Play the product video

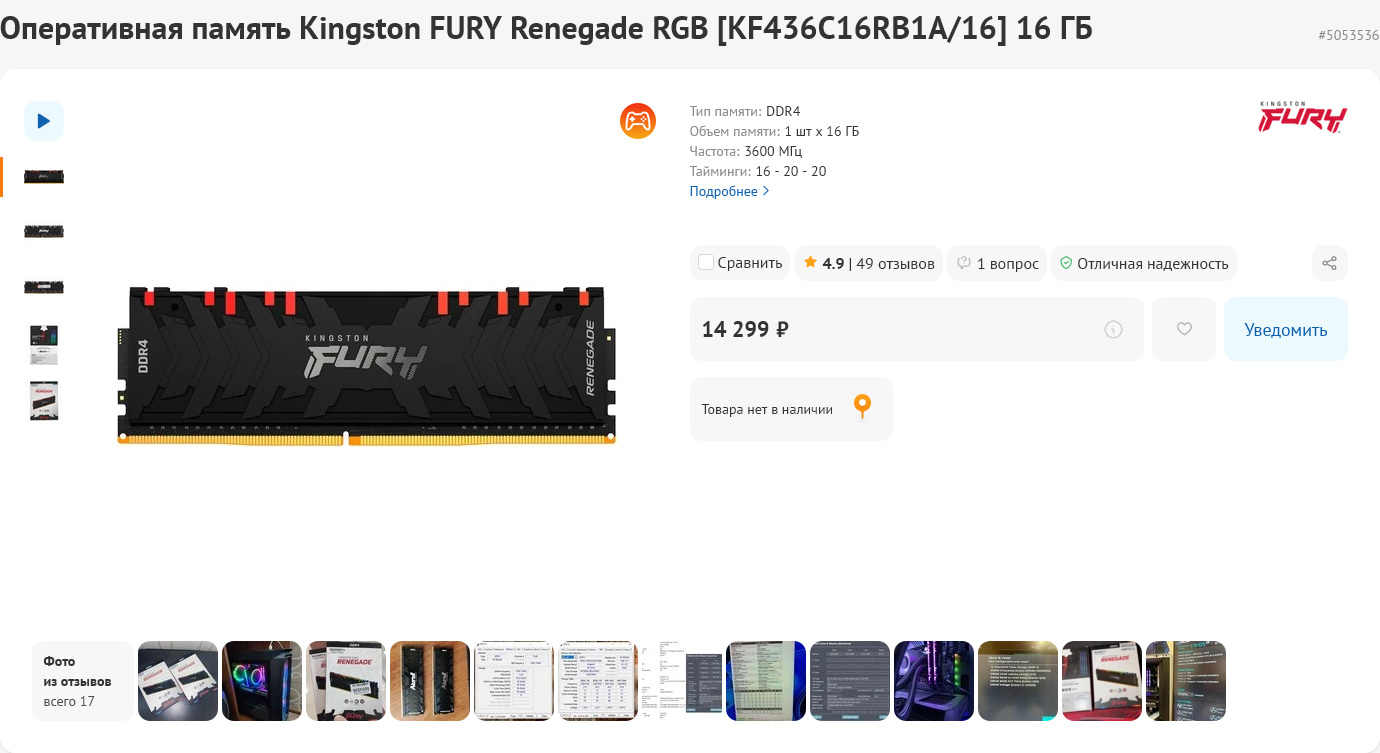click(44, 121)
